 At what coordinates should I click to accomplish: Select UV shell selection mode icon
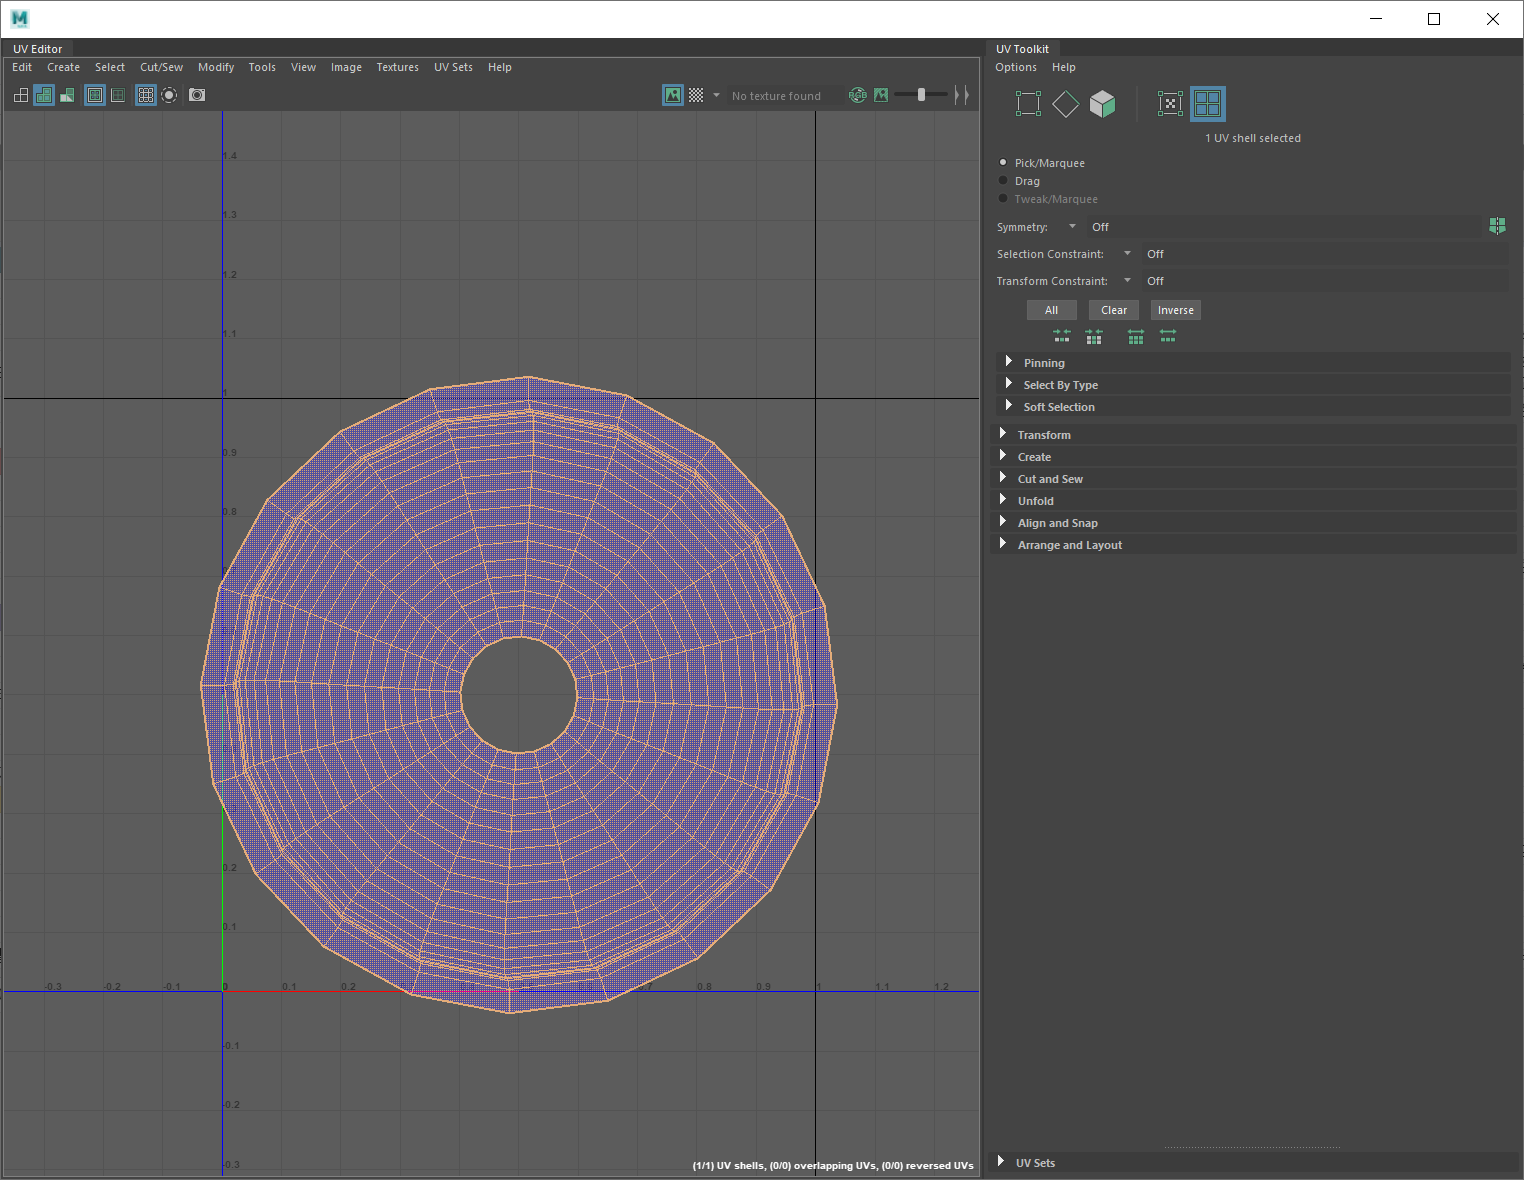click(1207, 104)
